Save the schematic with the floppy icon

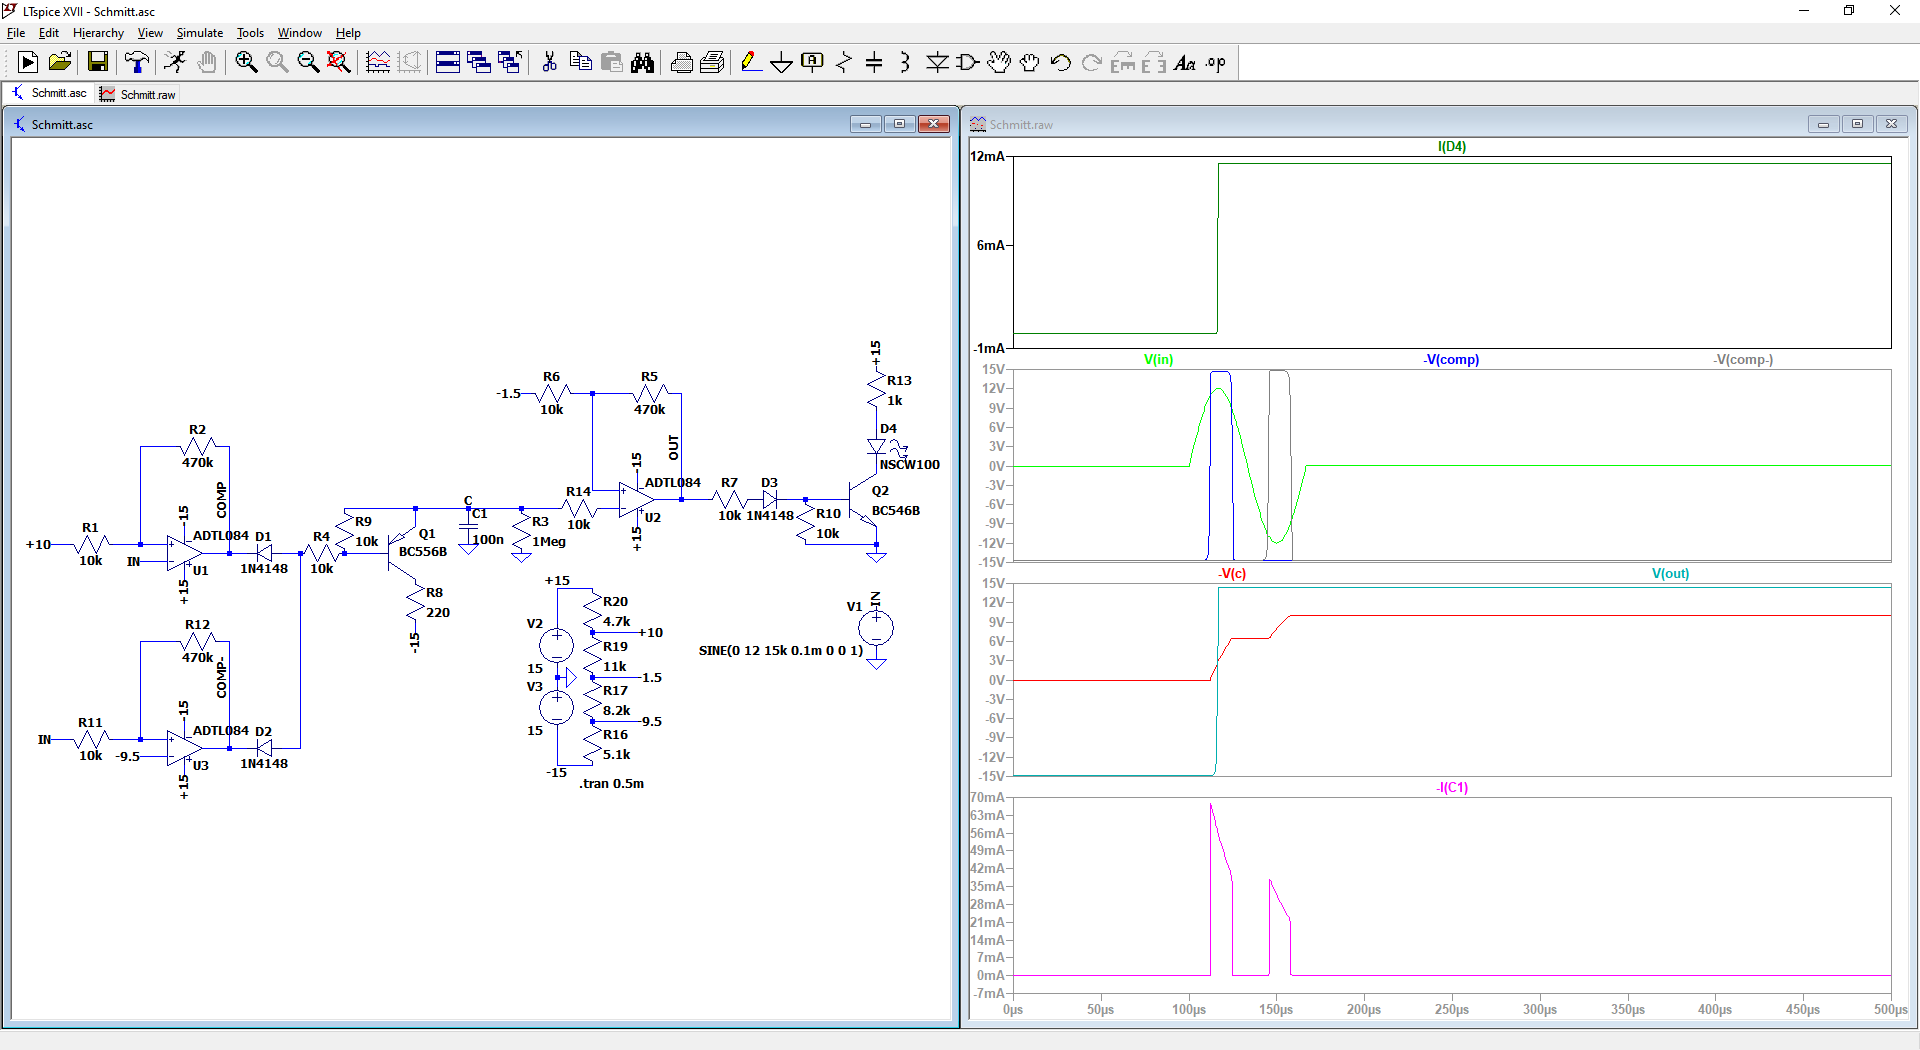pos(98,63)
